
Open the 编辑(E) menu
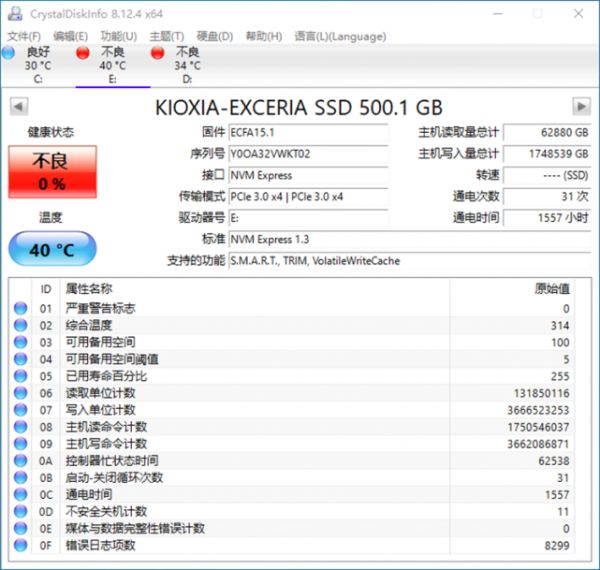70,36
